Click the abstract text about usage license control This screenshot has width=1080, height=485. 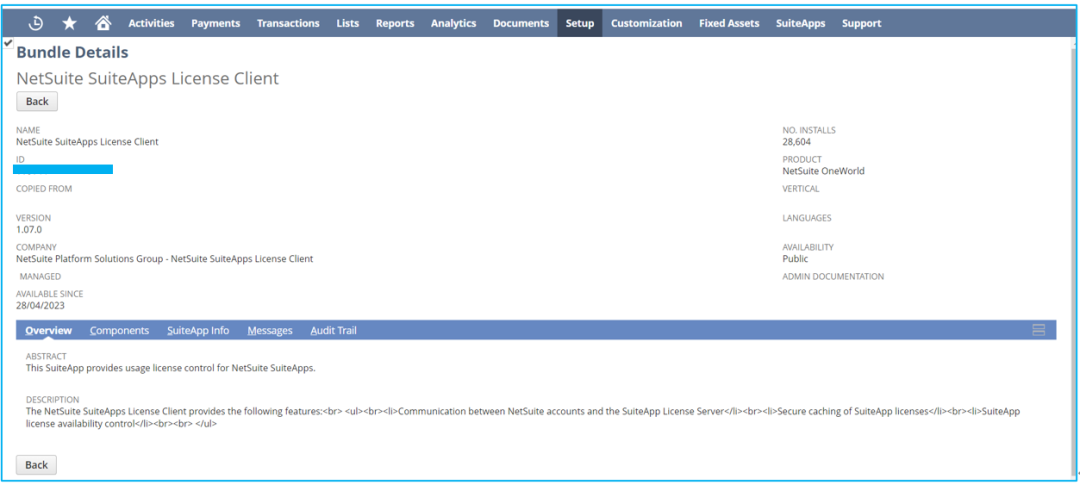click(x=170, y=368)
